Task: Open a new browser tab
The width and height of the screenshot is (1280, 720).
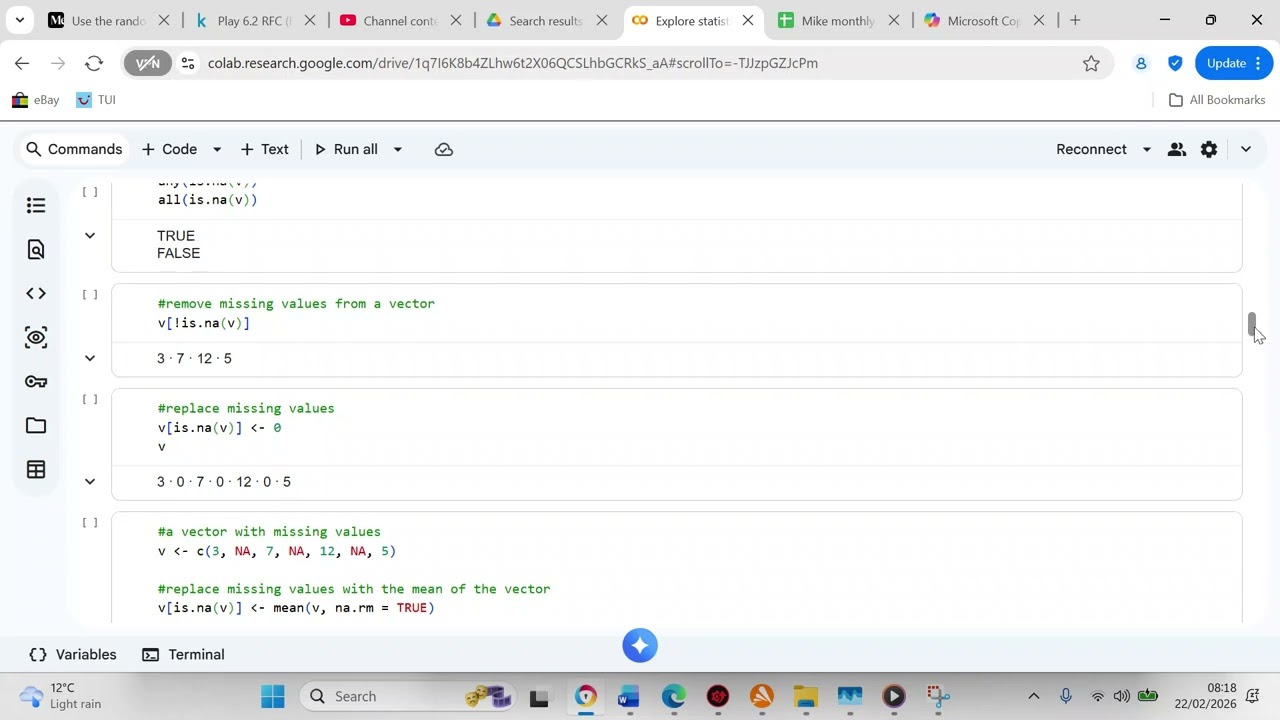Action: pyautogui.click(x=1075, y=20)
